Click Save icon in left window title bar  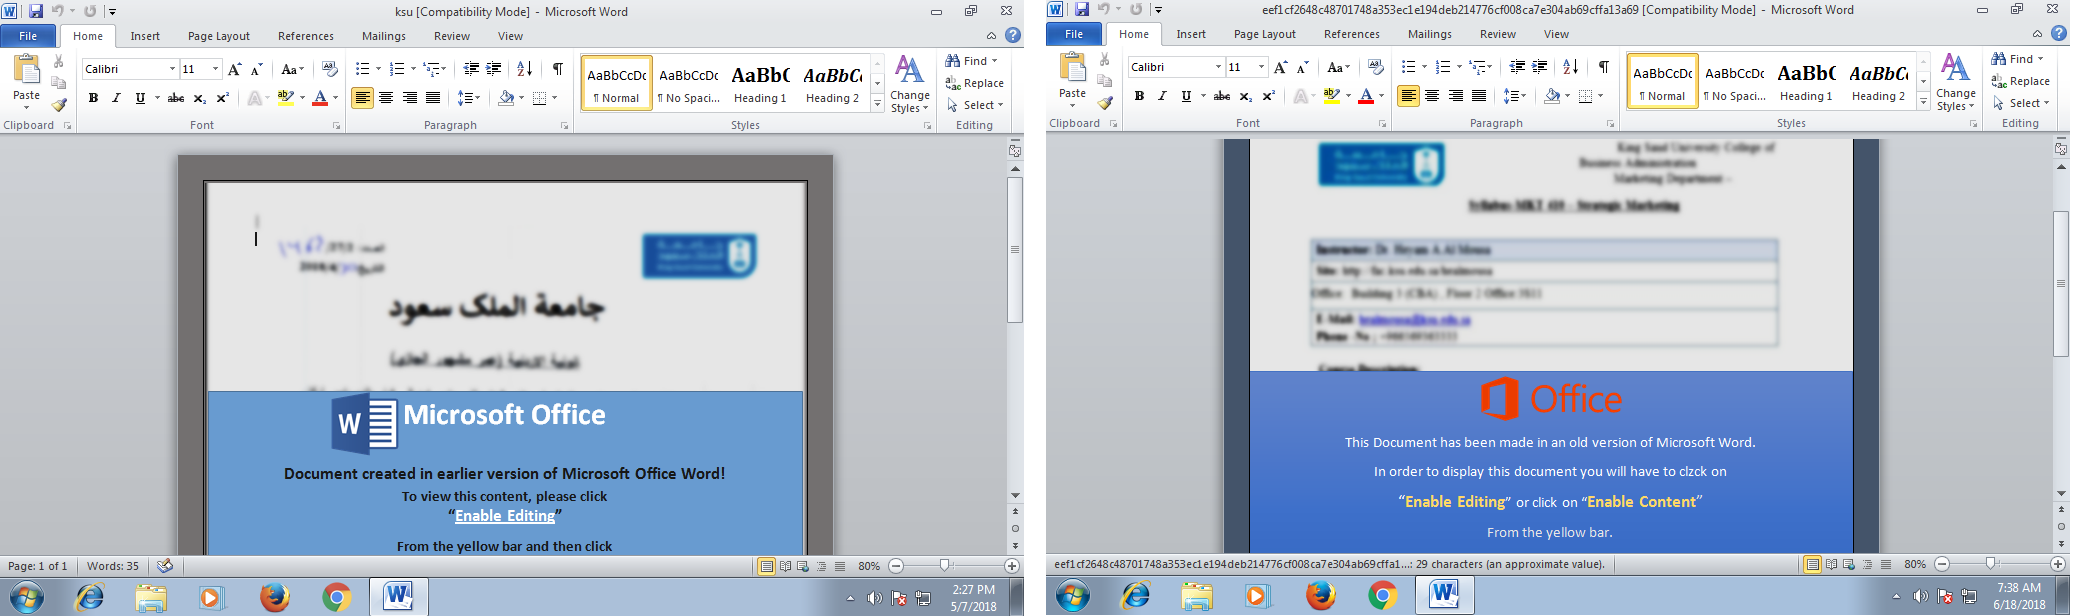coord(36,11)
